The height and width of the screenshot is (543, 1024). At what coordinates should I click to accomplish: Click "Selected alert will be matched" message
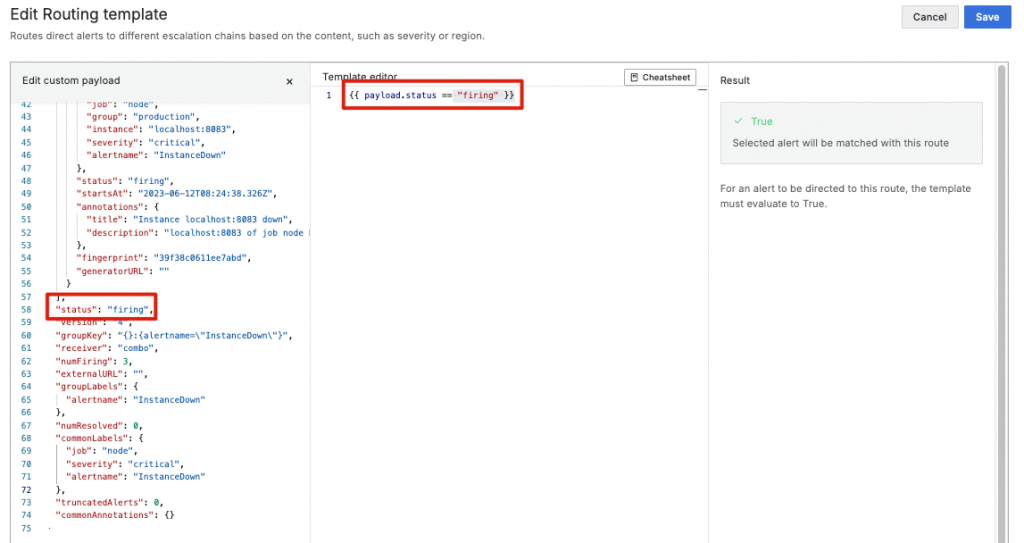click(840, 143)
